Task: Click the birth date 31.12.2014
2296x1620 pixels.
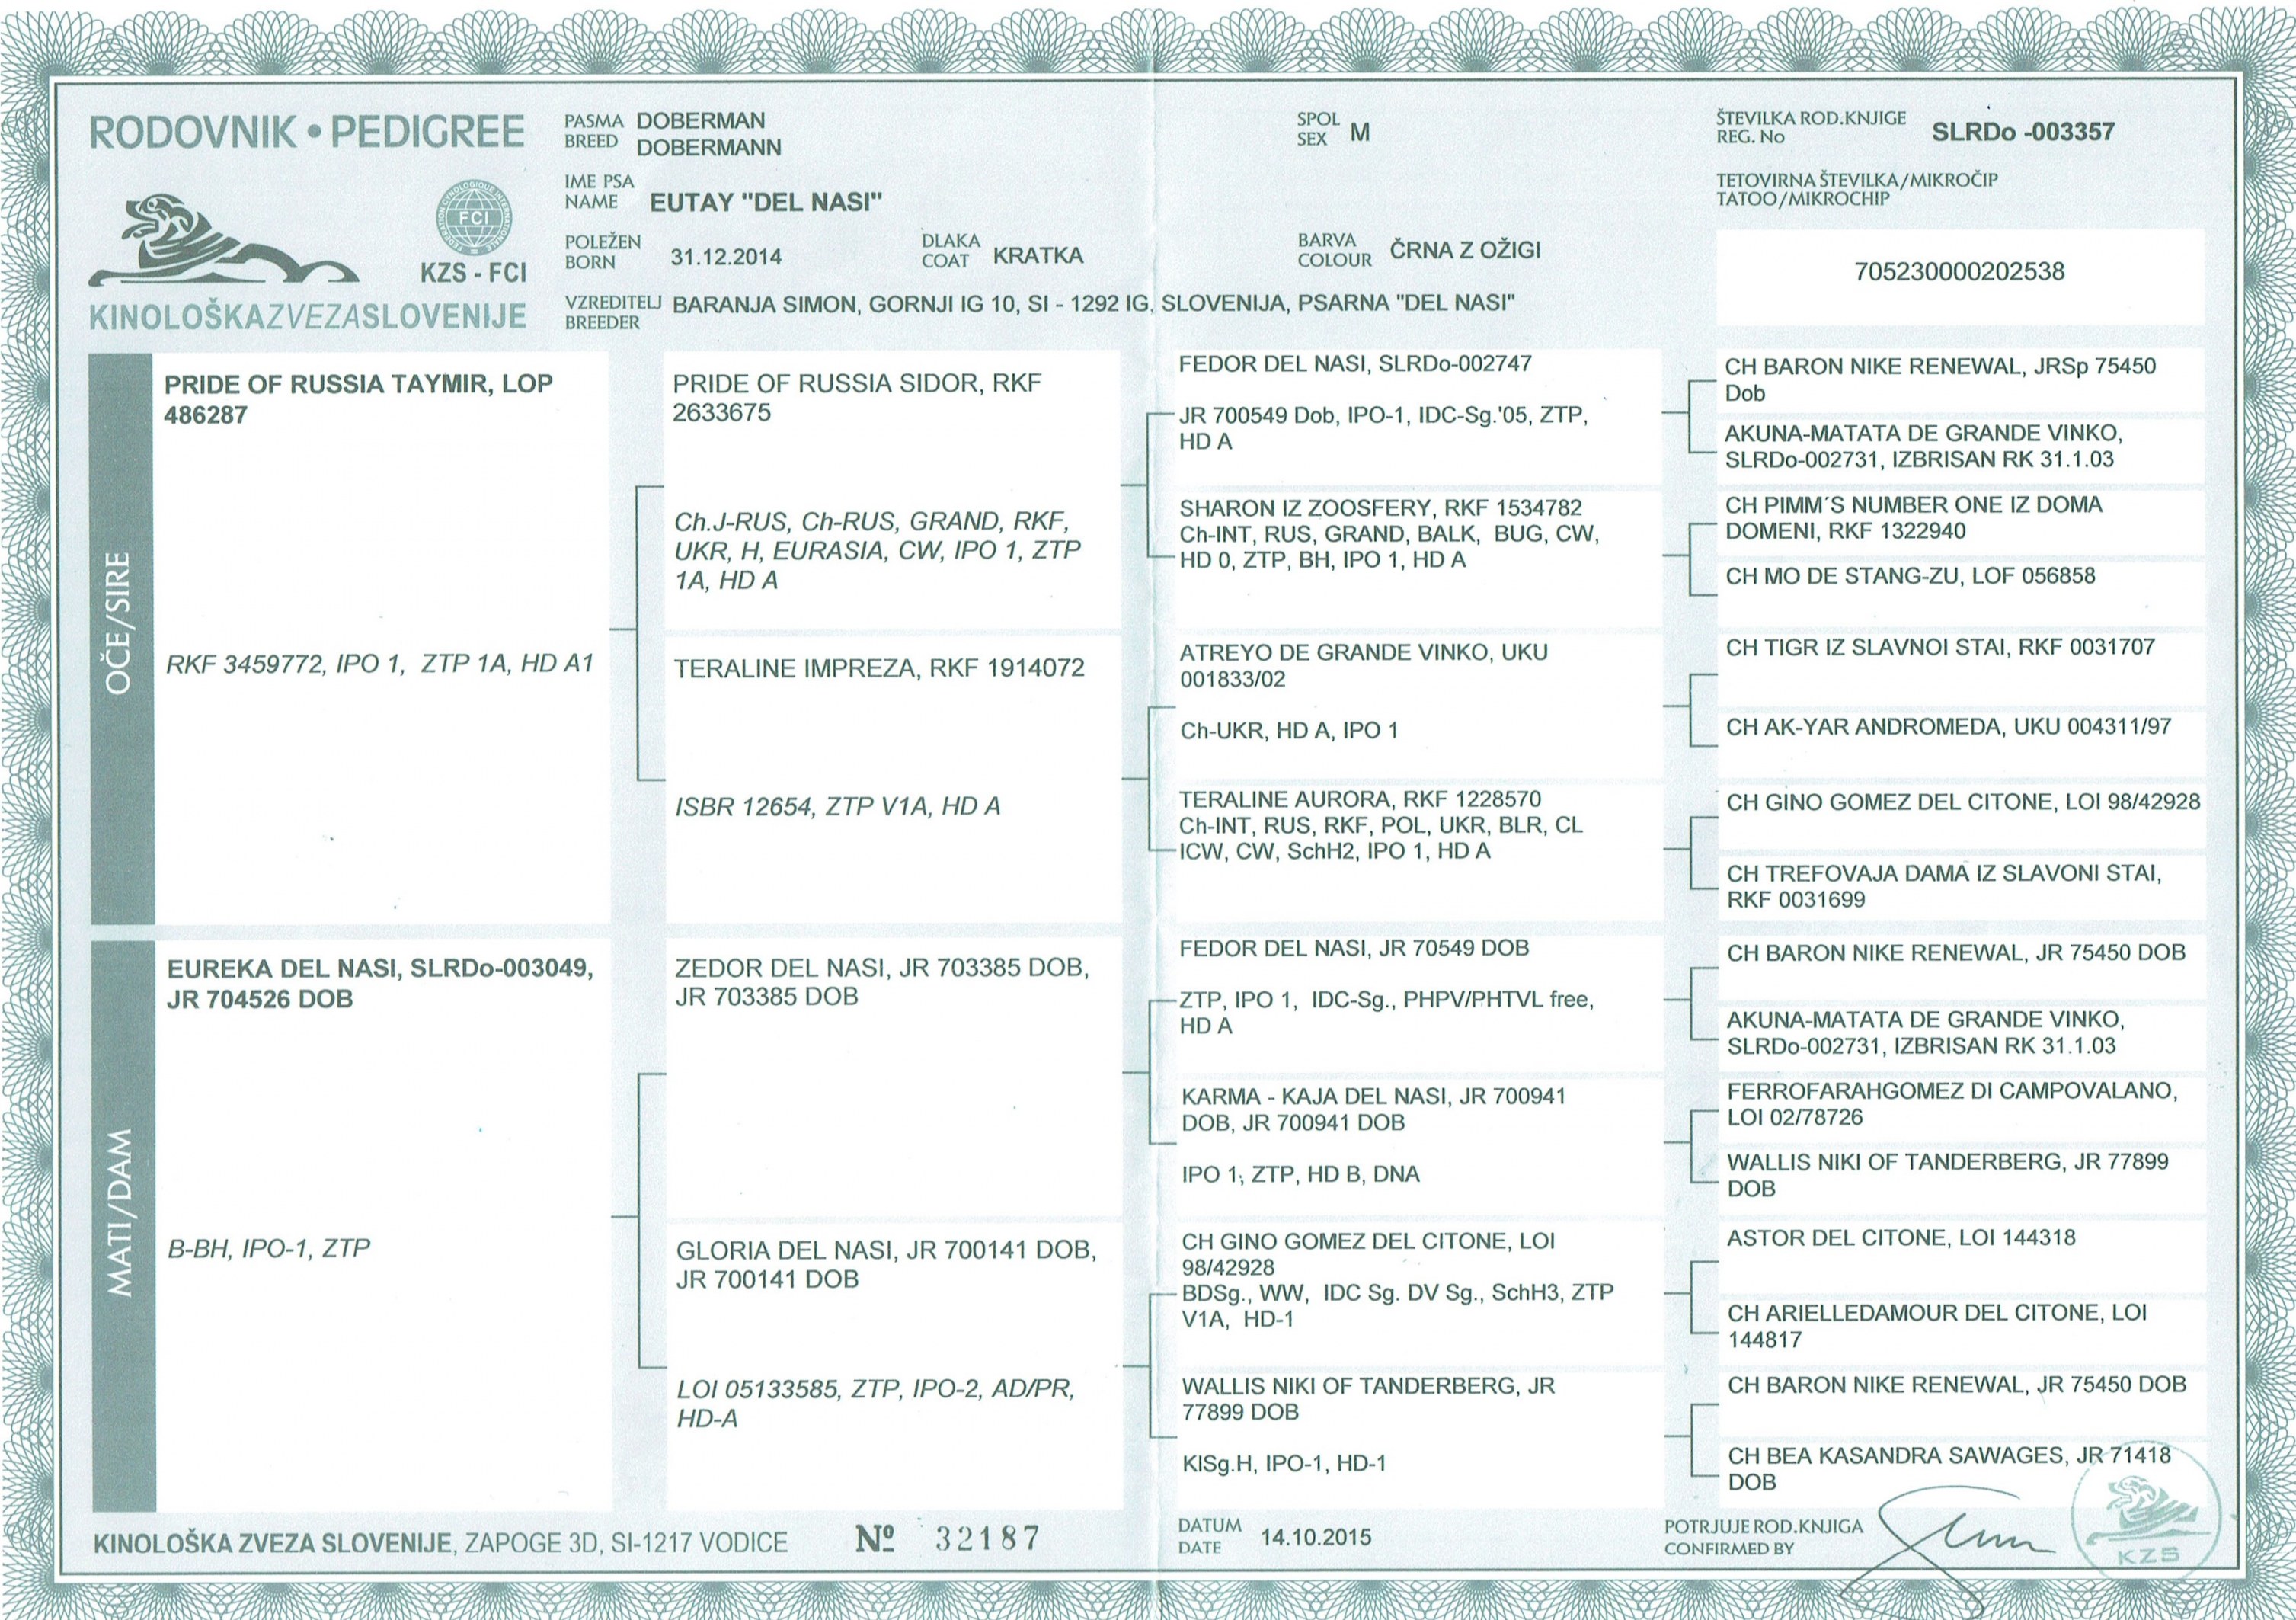Action: pyautogui.click(x=726, y=256)
